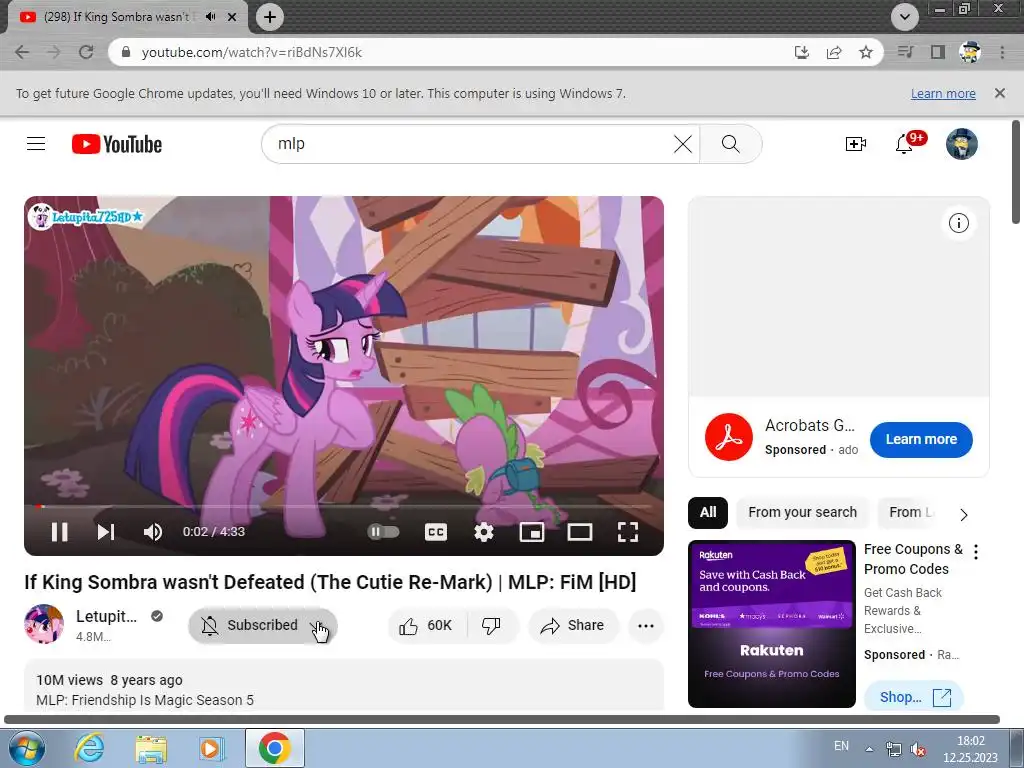This screenshot has height=768, width=1024.
Task: Open the YouTube account avatar menu
Action: (x=962, y=144)
